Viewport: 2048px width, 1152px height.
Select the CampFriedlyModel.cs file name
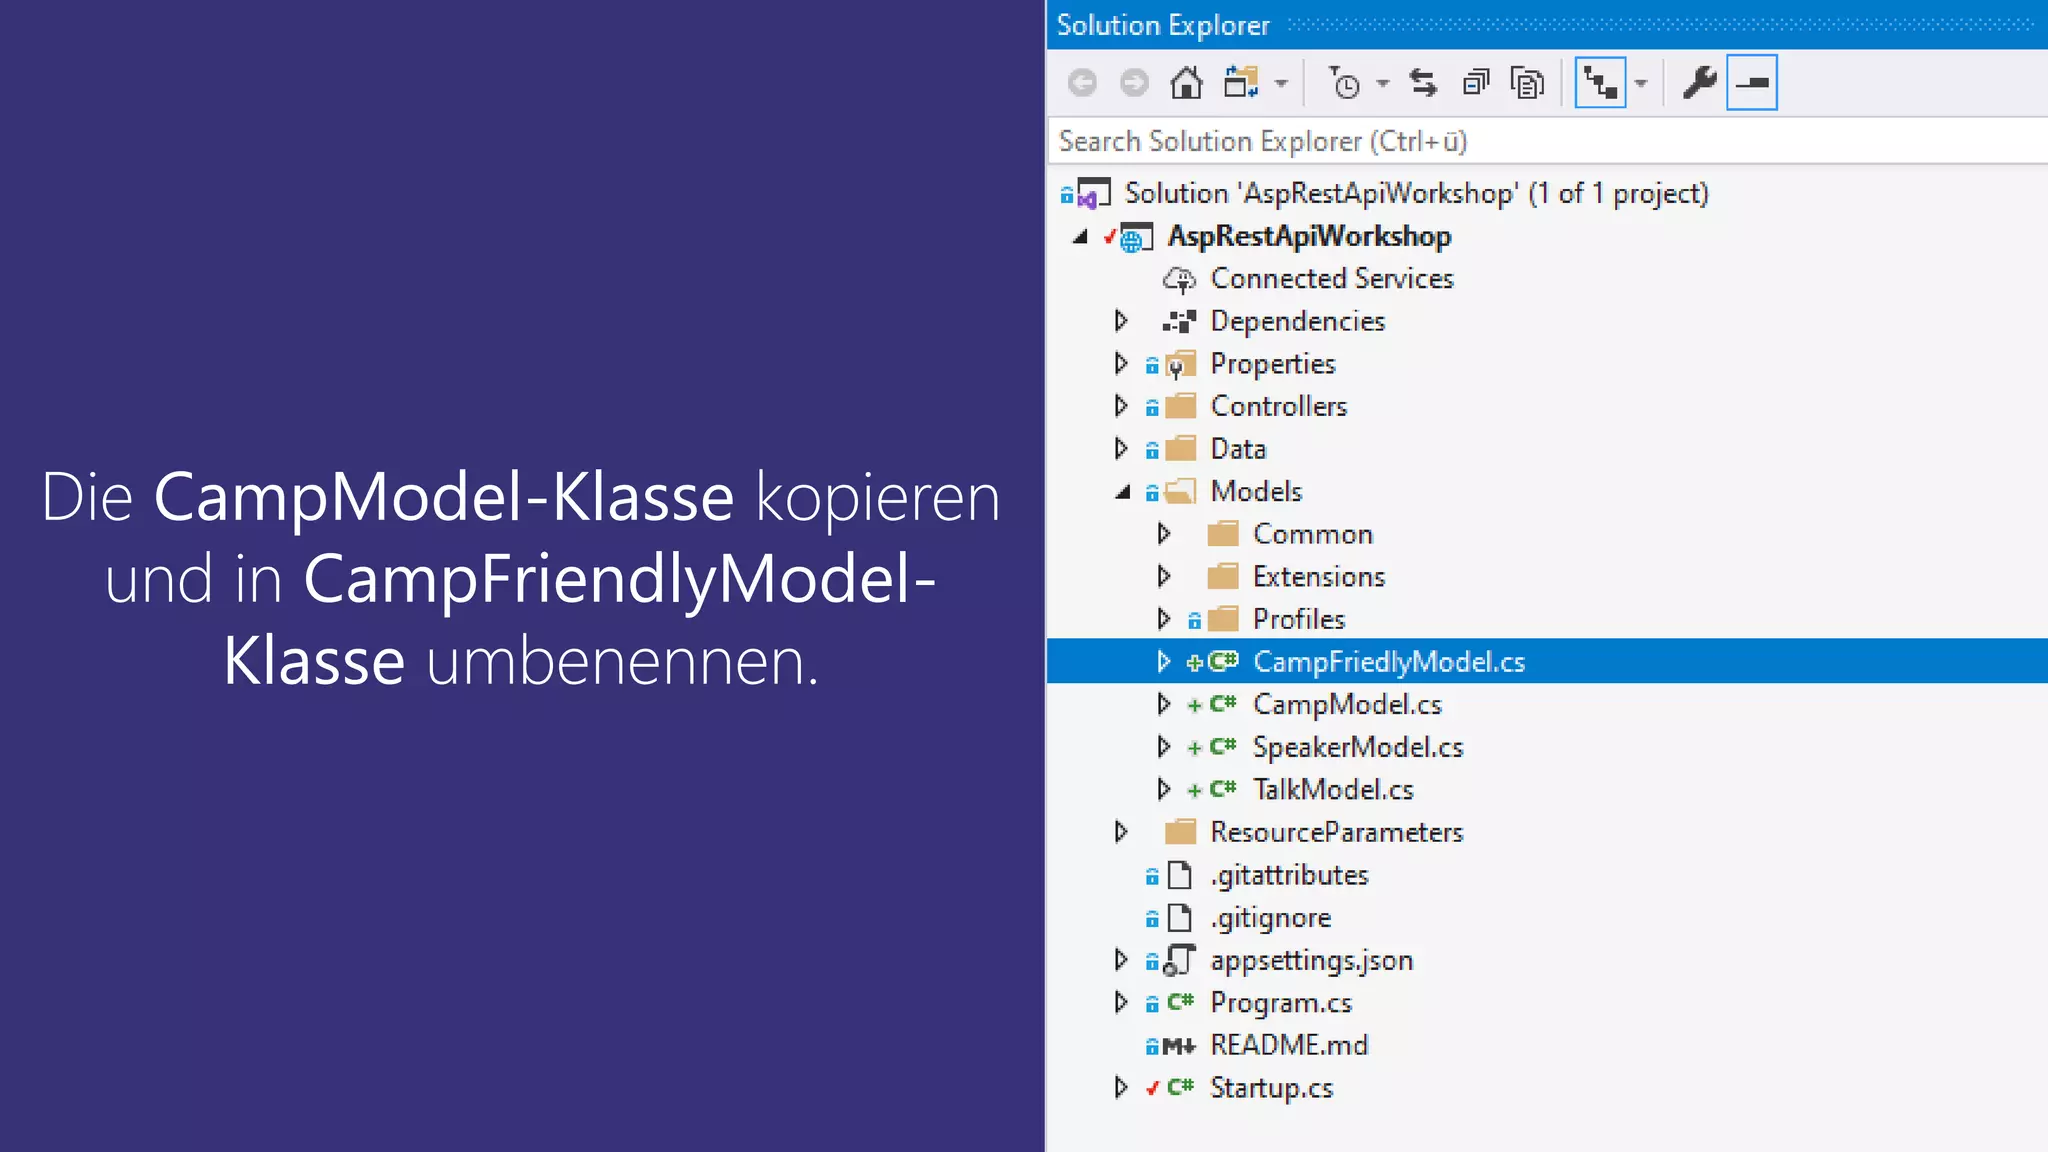[1389, 662]
